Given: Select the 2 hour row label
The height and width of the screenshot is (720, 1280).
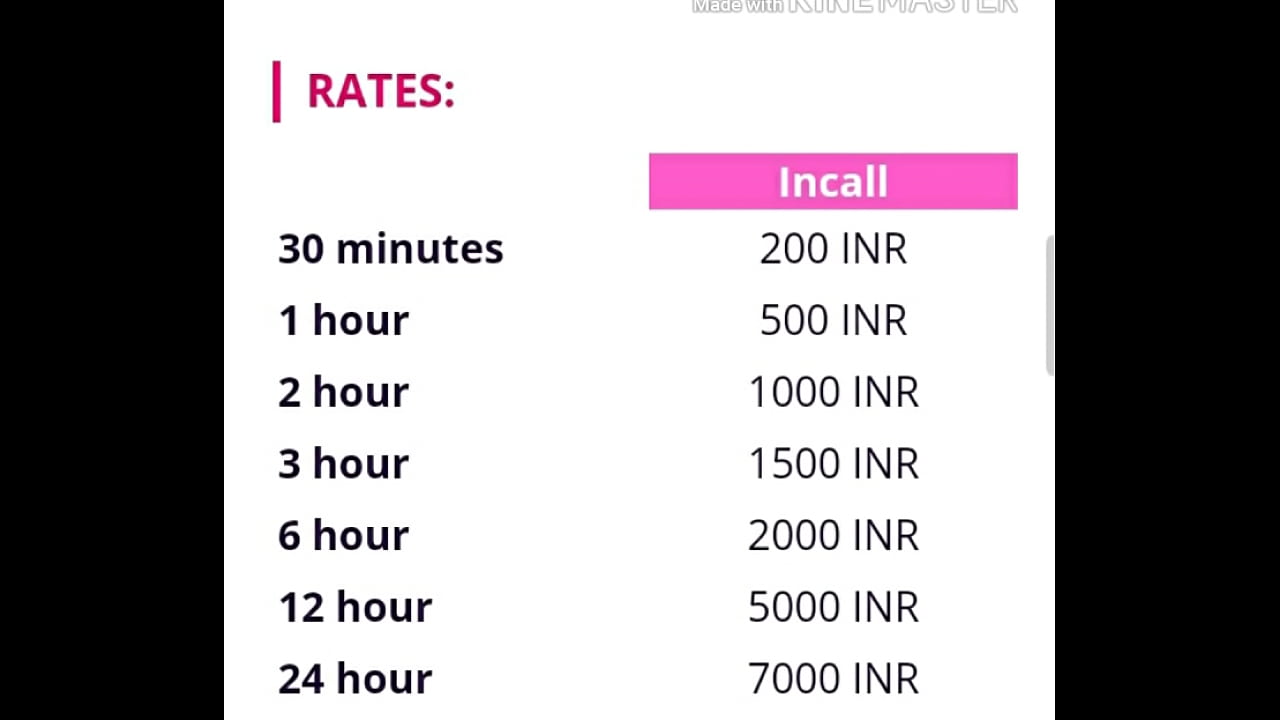Looking at the screenshot, I should point(343,392).
